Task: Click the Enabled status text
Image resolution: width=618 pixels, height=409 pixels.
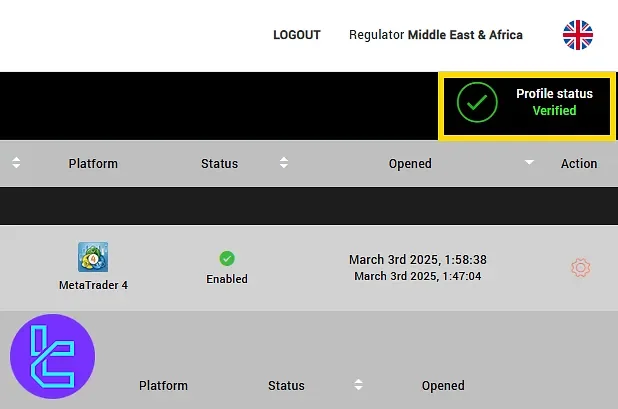Action: (x=227, y=279)
